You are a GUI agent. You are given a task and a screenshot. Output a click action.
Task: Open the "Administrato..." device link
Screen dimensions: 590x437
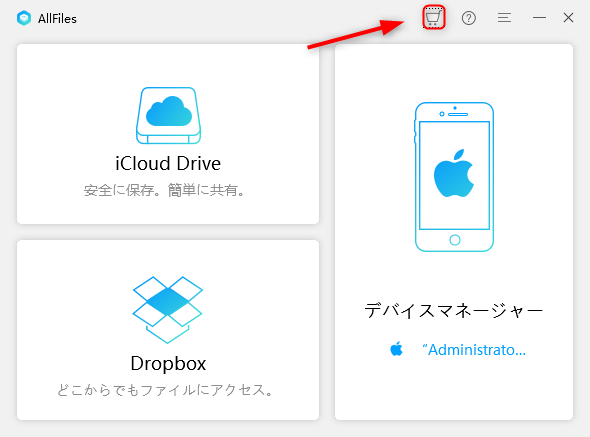point(474,350)
